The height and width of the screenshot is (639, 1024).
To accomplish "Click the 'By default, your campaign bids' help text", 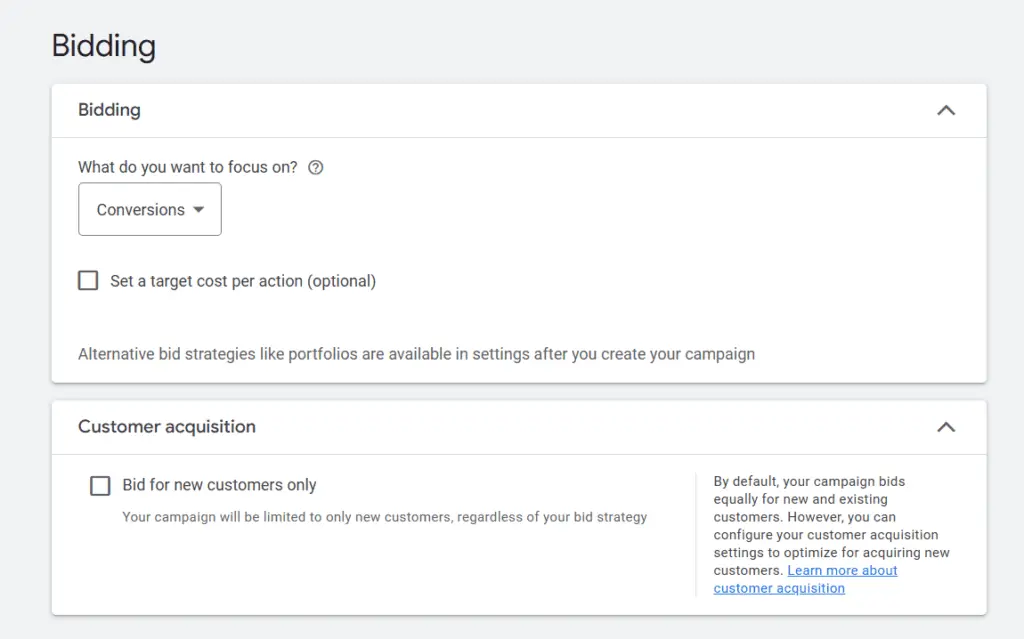I will (x=809, y=481).
